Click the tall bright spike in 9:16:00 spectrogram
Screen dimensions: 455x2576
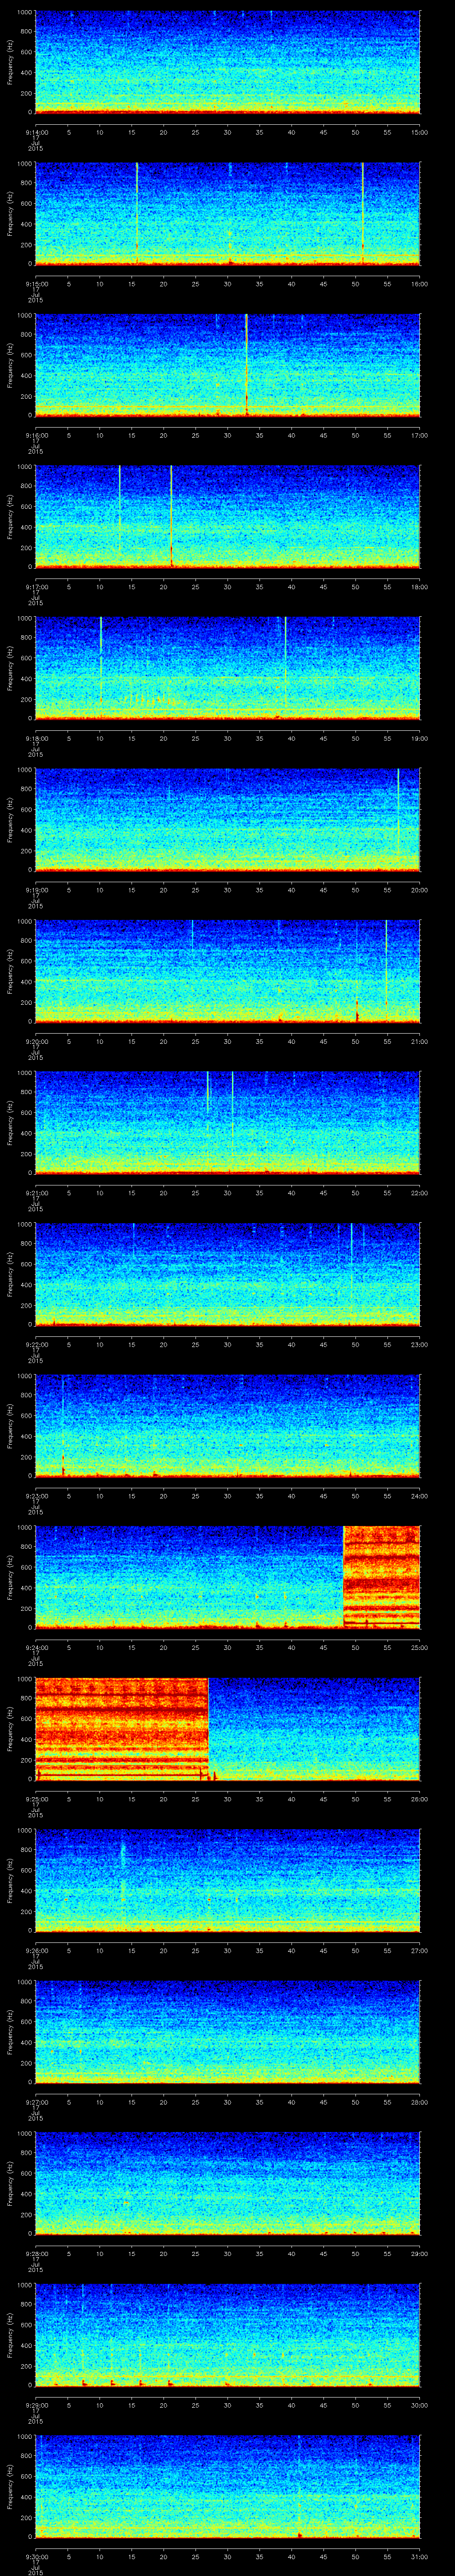[246, 364]
